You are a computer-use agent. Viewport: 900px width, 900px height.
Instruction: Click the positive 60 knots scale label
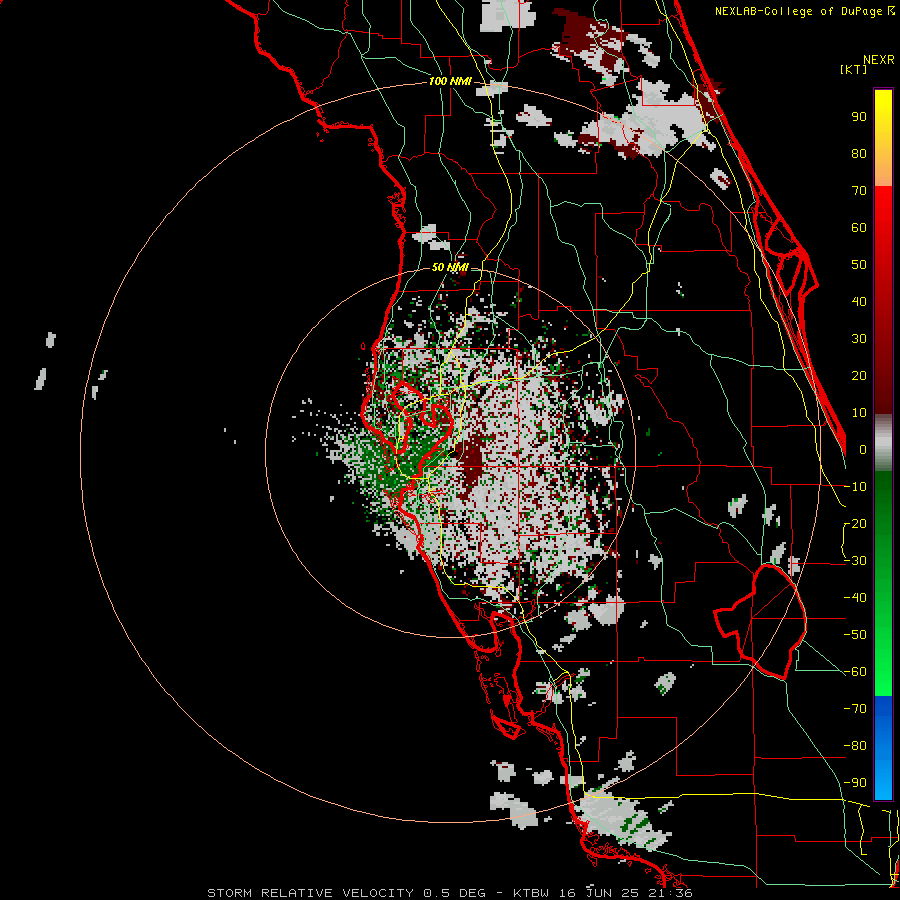pos(859,228)
